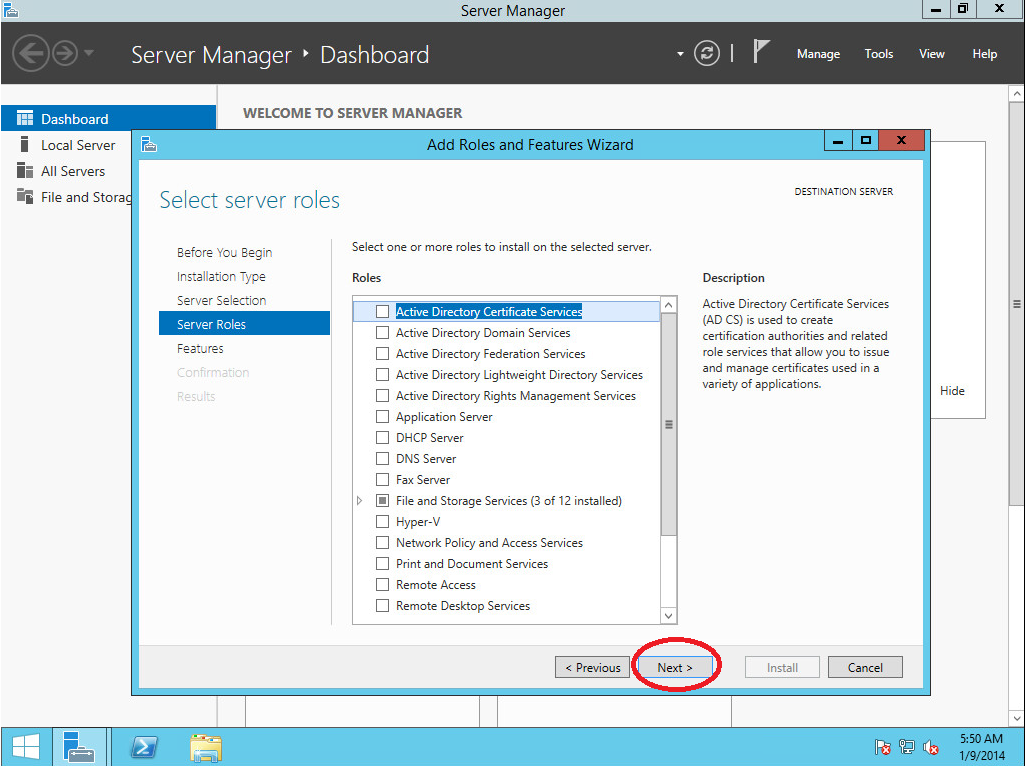Click the forward navigation arrow in Server Manager
Image resolution: width=1025 pixels, height=766 pixels.
pos(65,53)
